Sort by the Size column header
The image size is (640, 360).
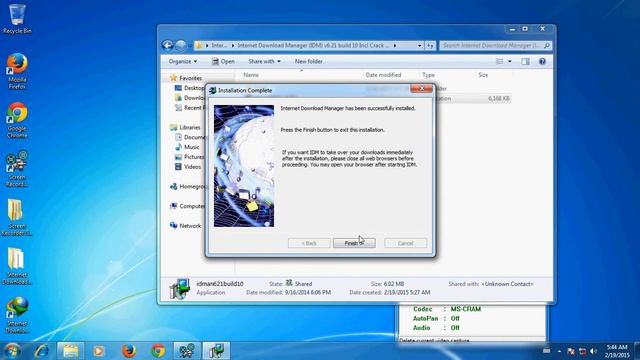[483, 75]
